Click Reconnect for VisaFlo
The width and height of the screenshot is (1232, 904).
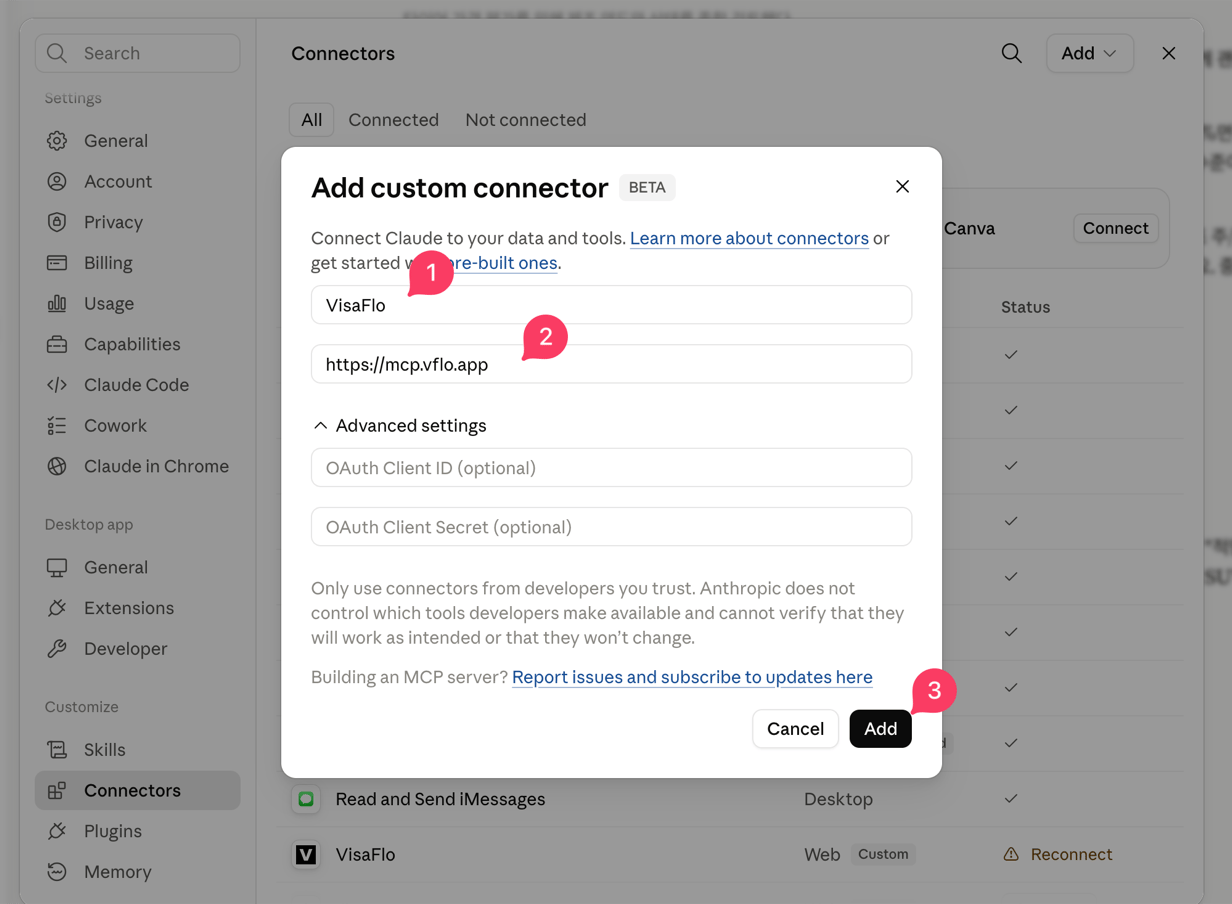[x=1071, y=855]
